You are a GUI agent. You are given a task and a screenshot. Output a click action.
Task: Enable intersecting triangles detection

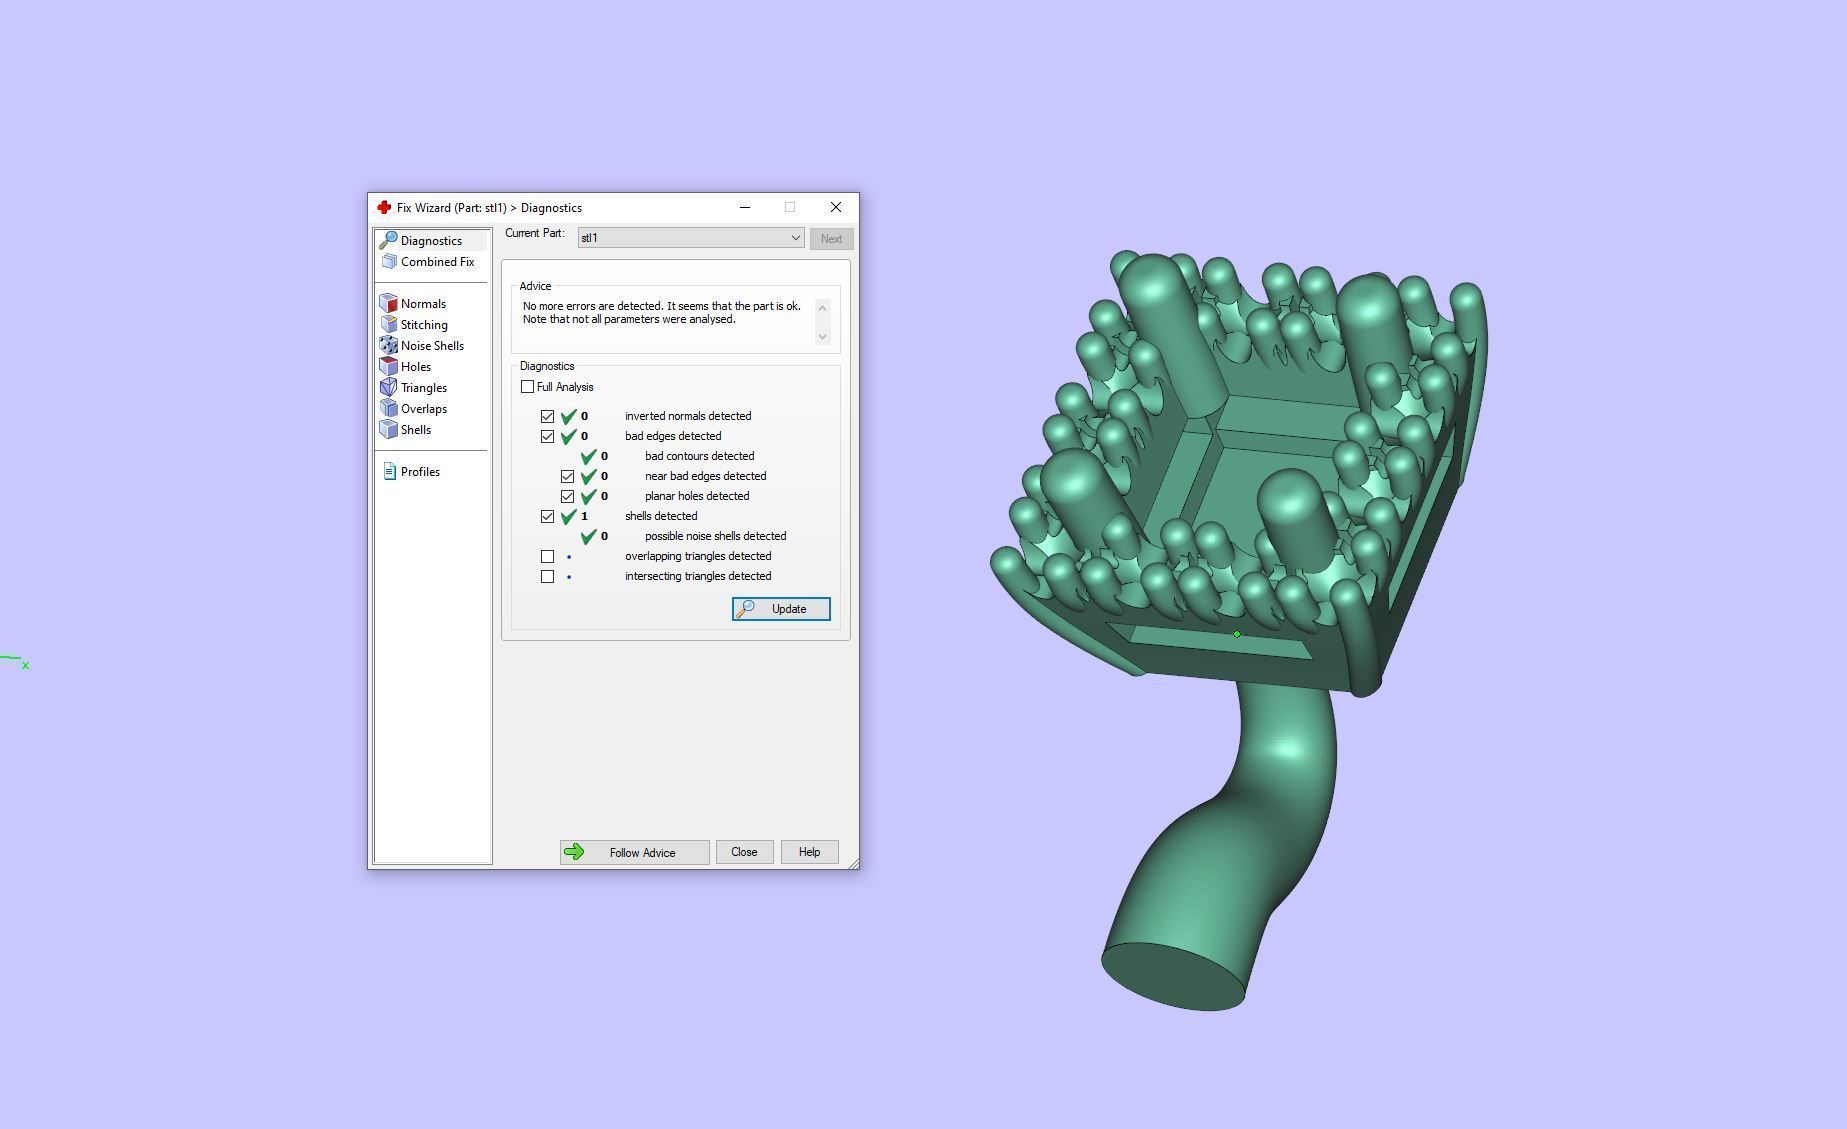click(x=547, y=576)
